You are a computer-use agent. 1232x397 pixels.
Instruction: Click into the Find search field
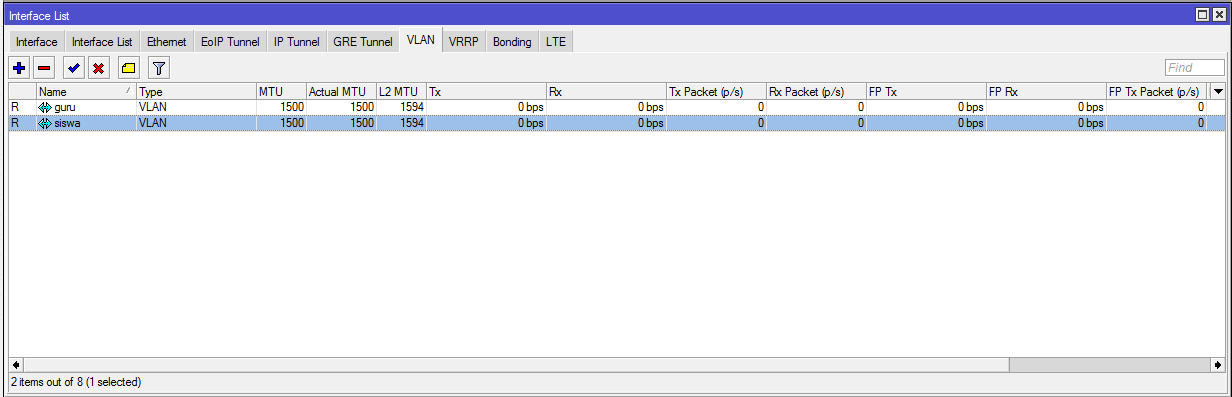(x=1195, y=68)
